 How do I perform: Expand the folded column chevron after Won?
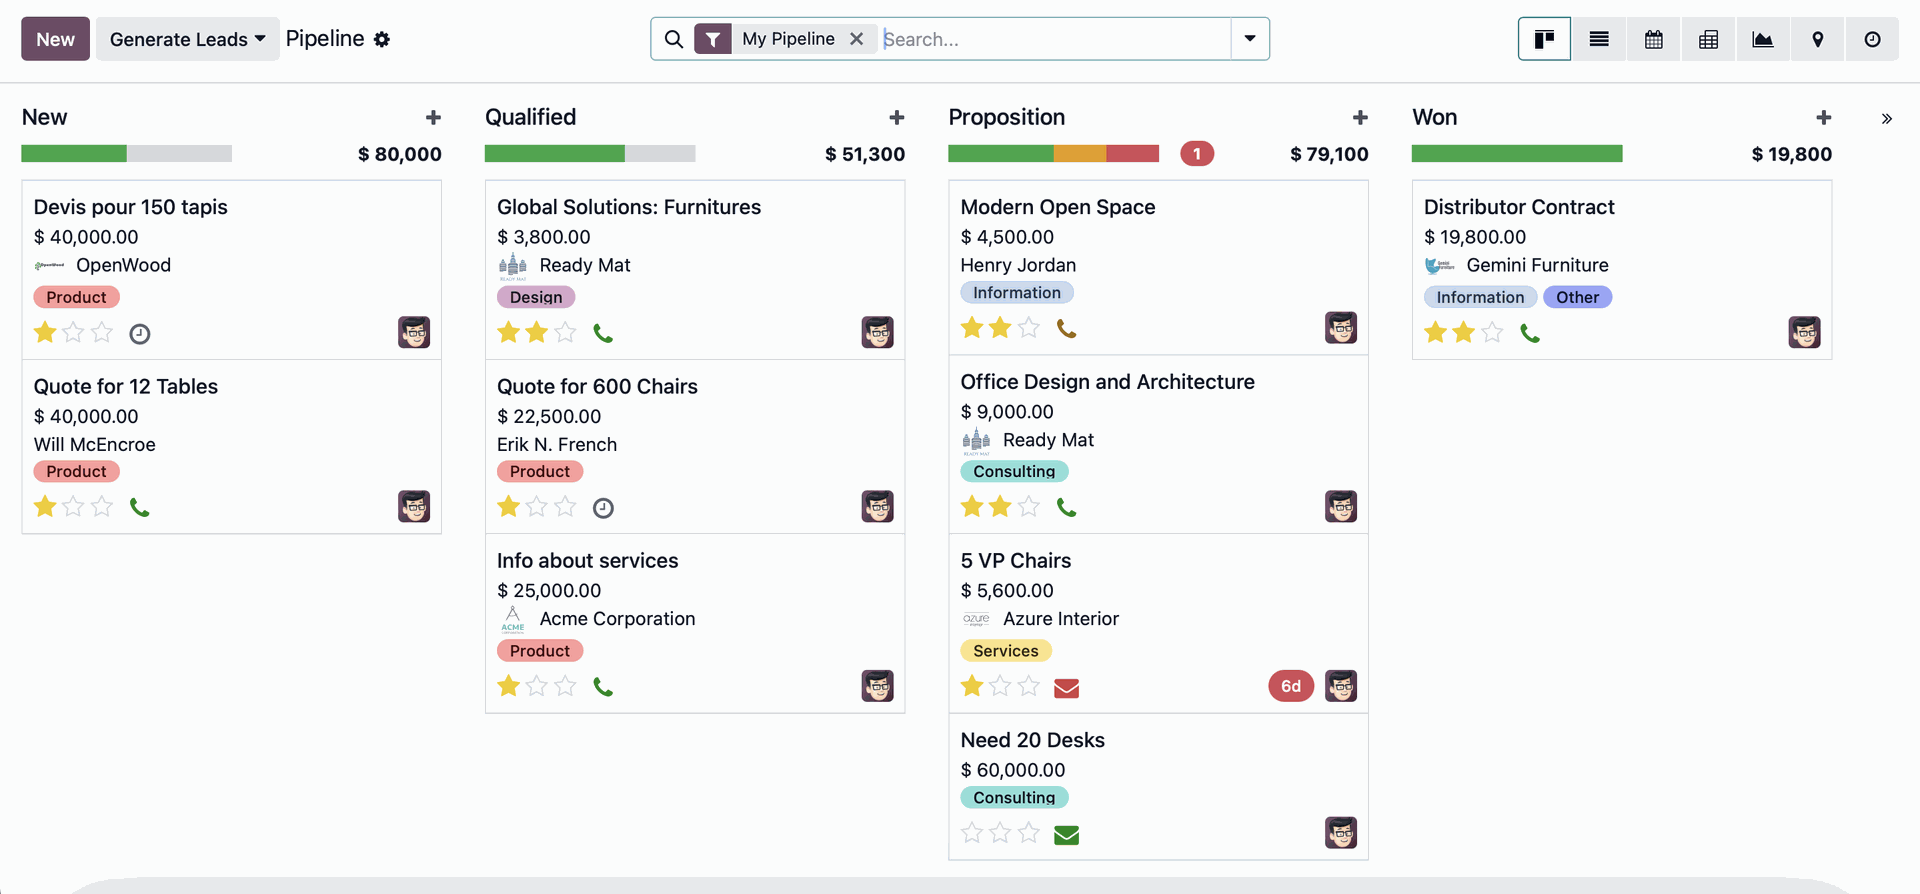coord(1886,119)
